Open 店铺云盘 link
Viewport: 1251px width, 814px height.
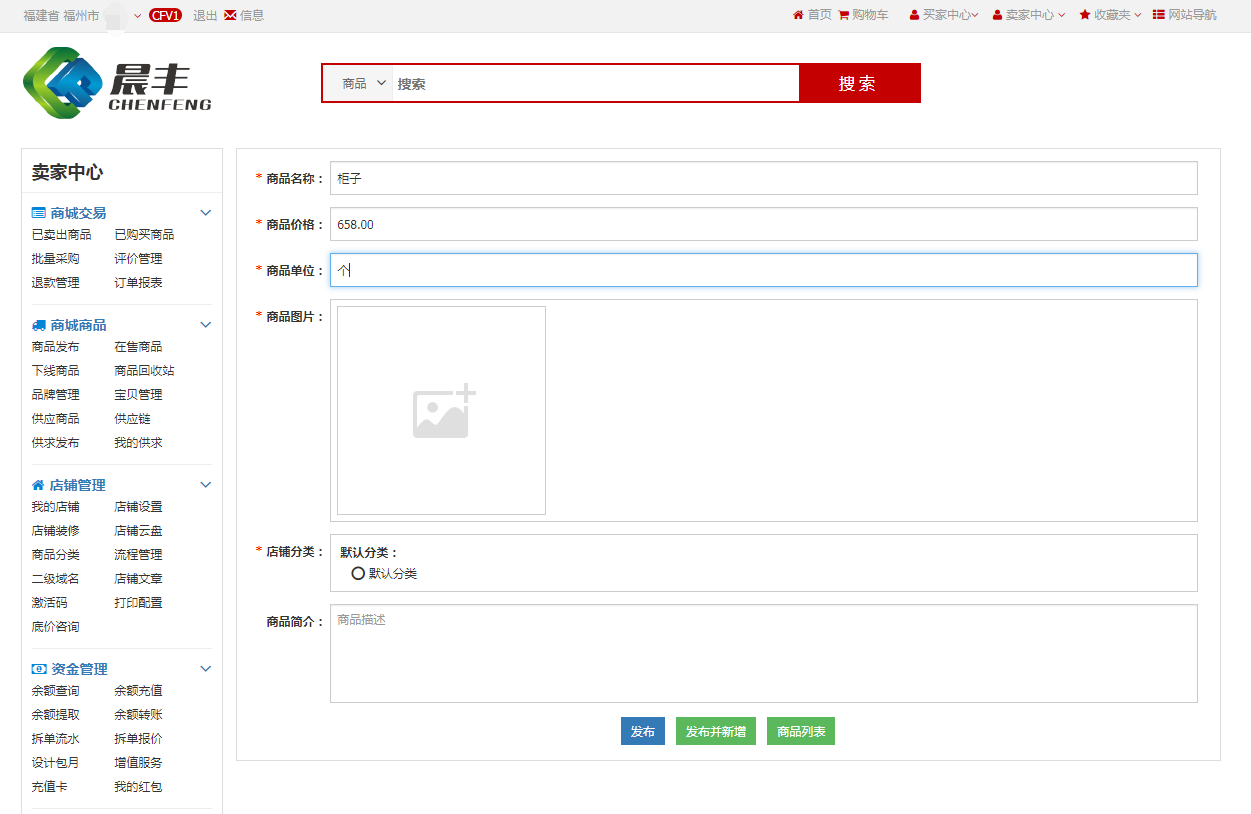pos(138,531)
